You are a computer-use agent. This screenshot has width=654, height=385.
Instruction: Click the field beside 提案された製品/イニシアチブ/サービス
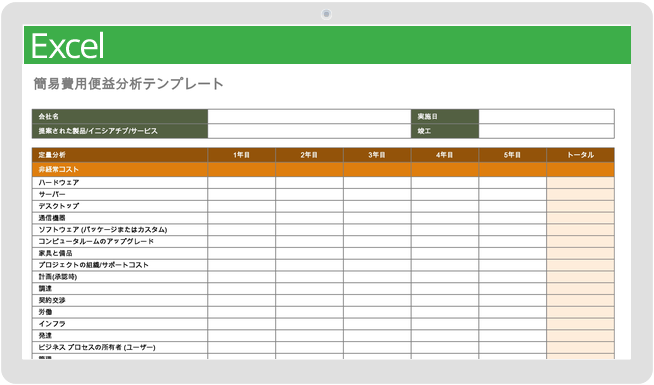pos(309,131)
